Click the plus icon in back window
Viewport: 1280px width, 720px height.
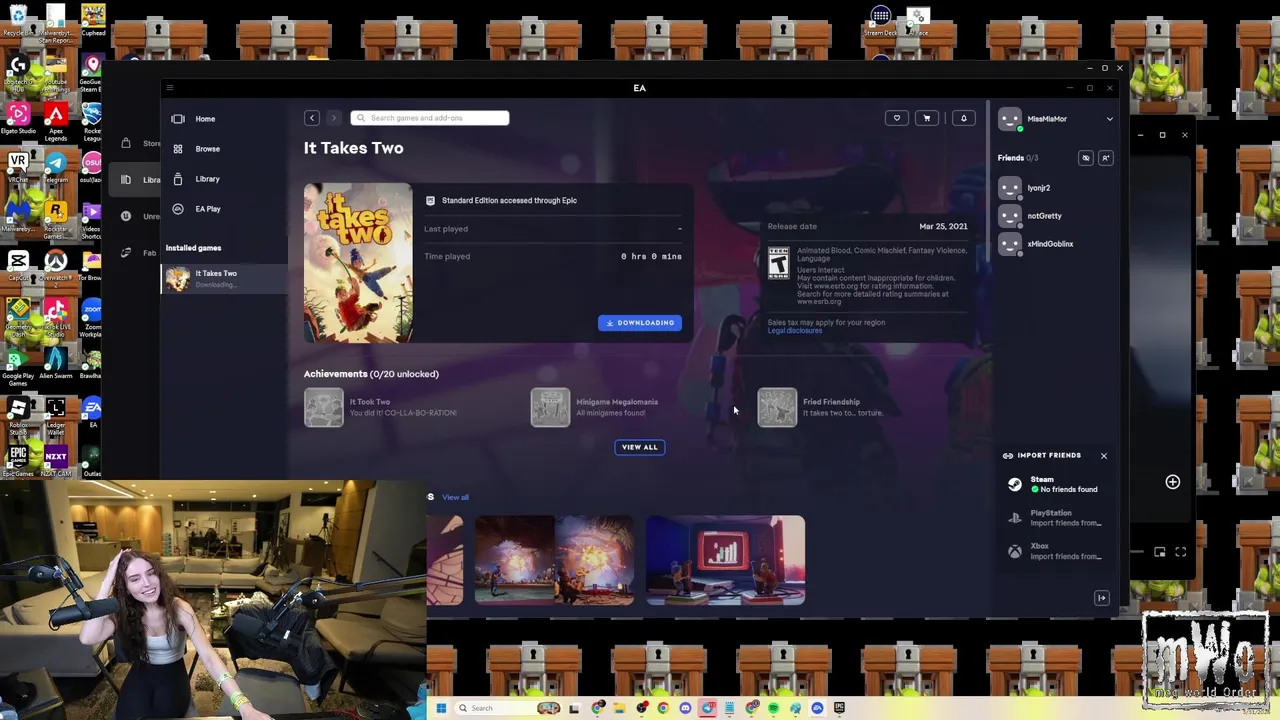point(1172,482)
